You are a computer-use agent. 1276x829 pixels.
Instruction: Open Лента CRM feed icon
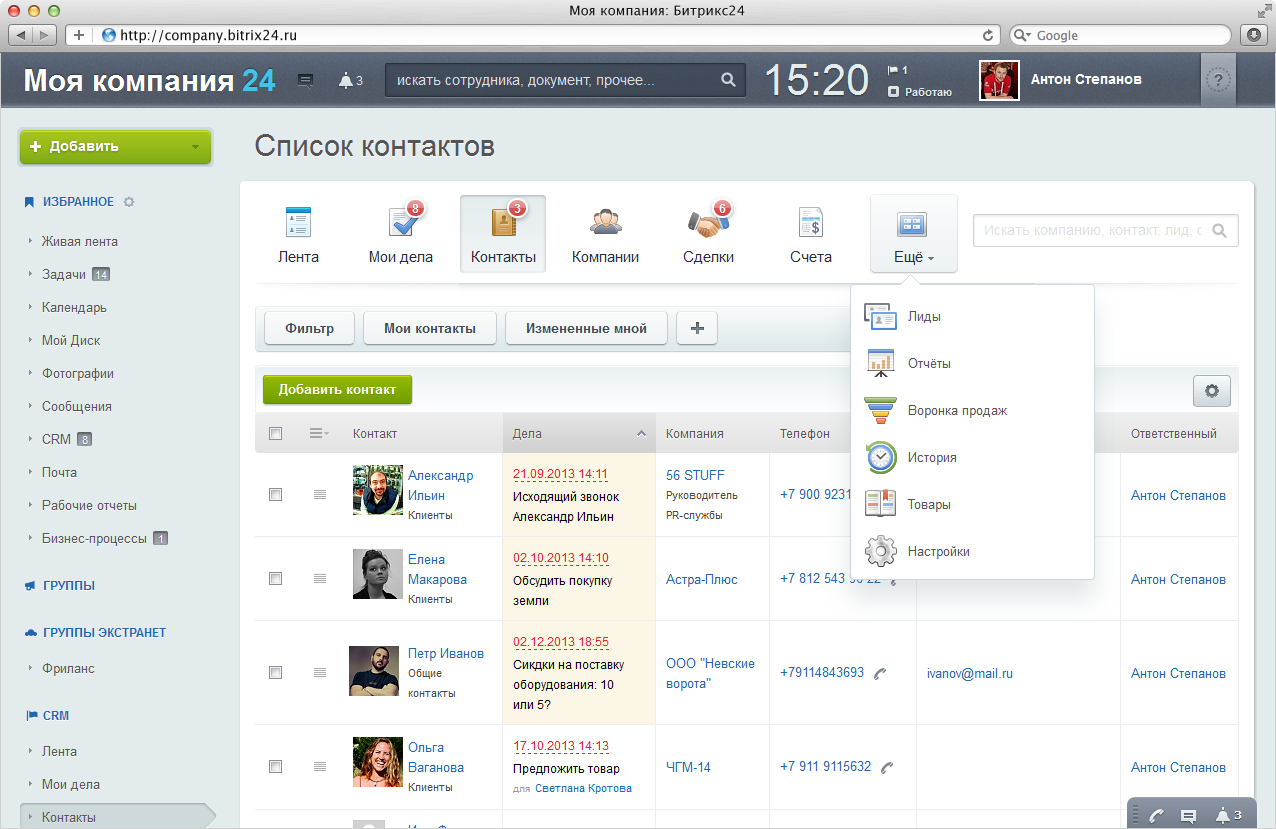click(x=298, y=222)
